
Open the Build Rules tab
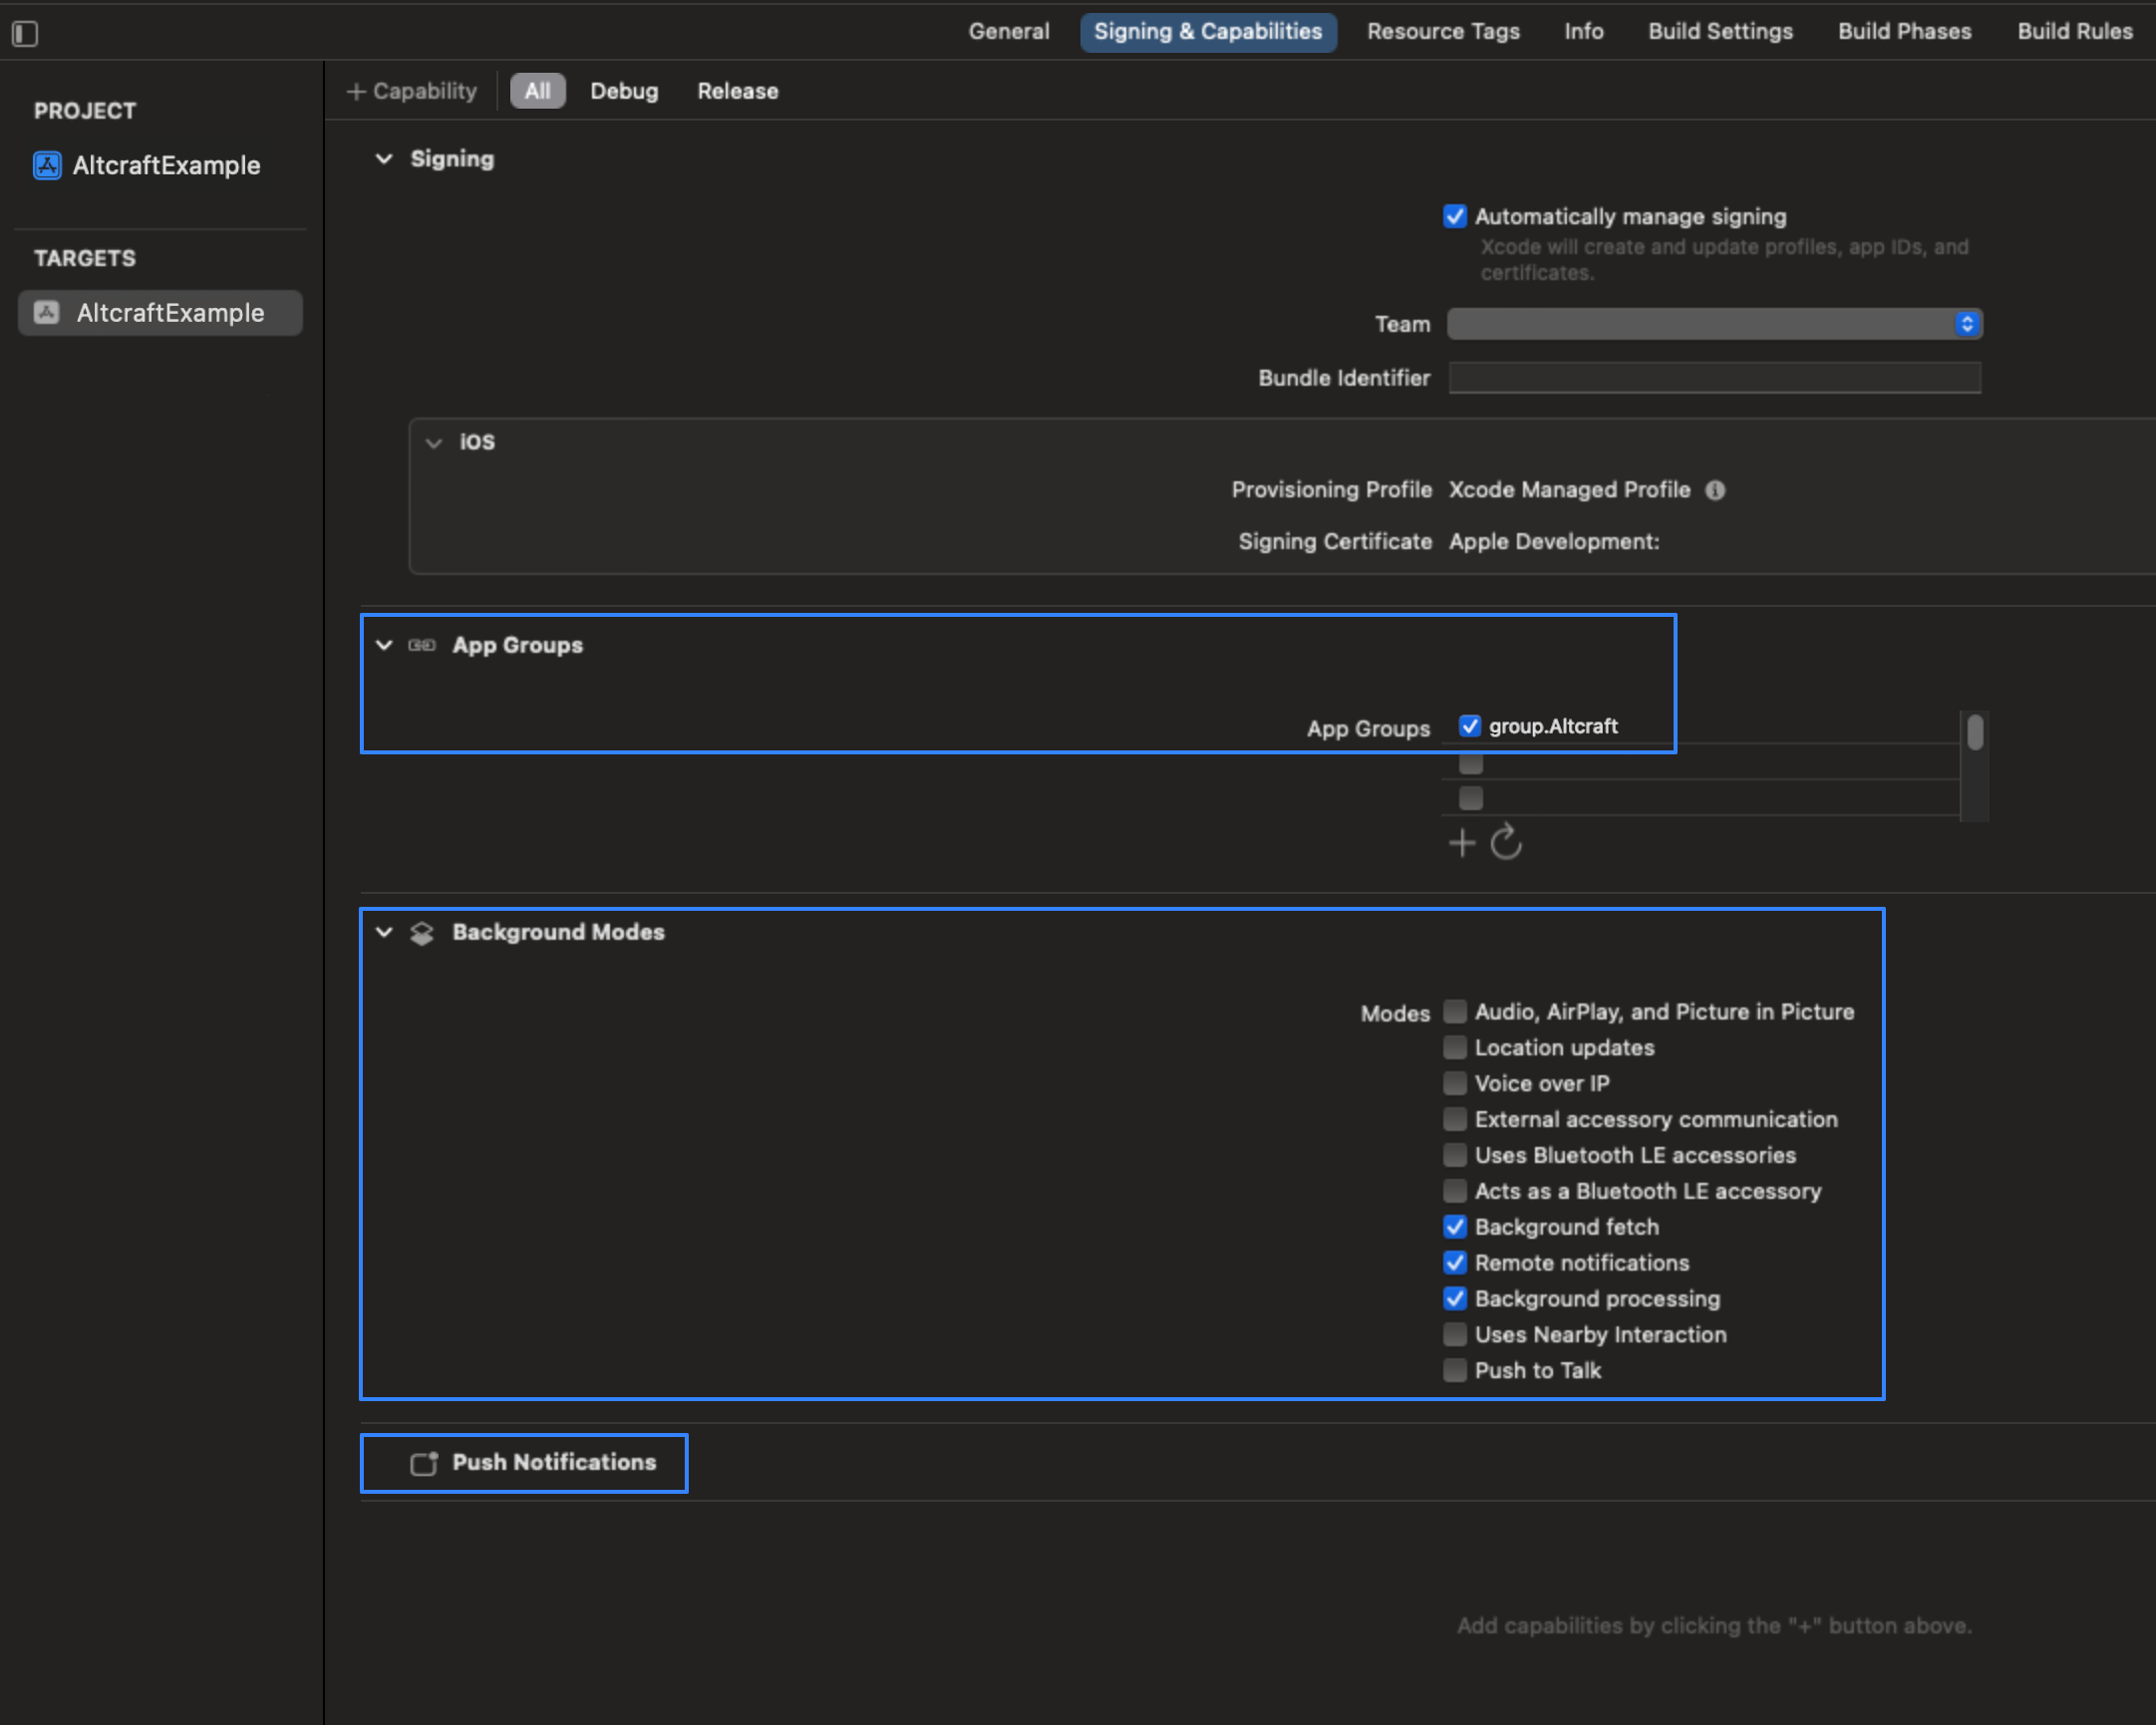[x=2075, y=32]
